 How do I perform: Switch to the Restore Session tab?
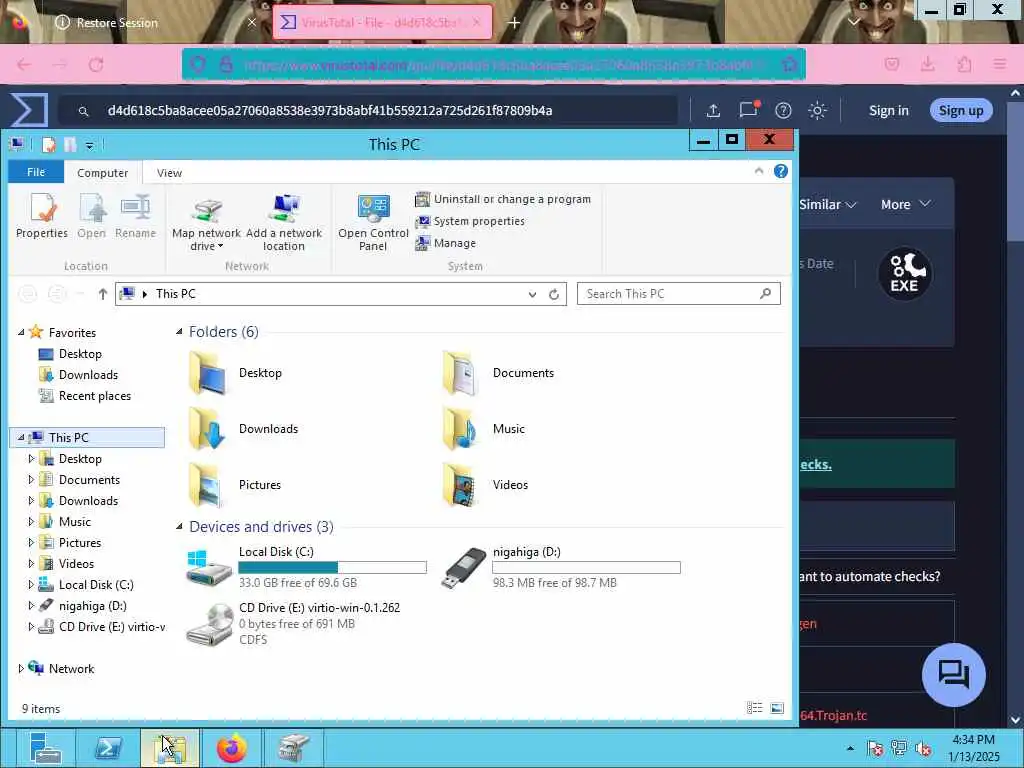click(x=155, y=23)
